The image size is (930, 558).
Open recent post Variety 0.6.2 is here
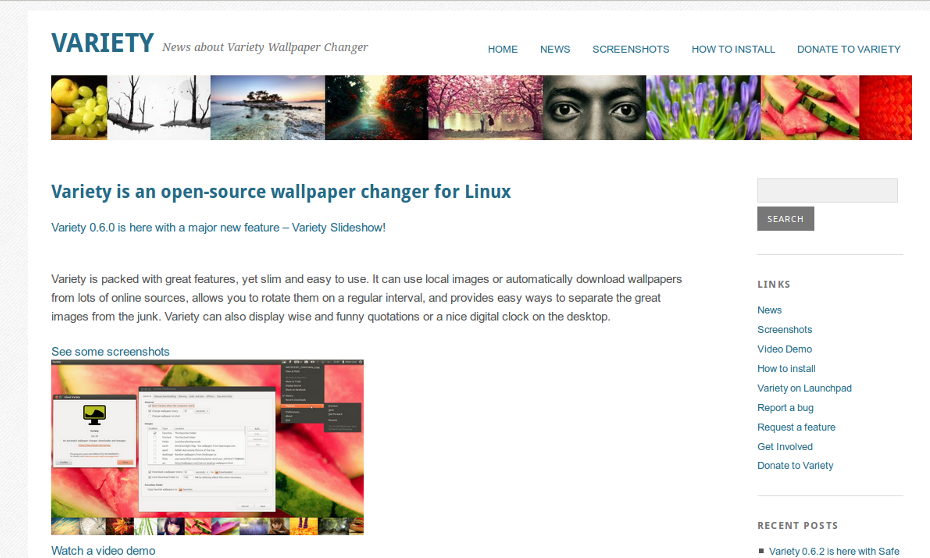point(834,551)
